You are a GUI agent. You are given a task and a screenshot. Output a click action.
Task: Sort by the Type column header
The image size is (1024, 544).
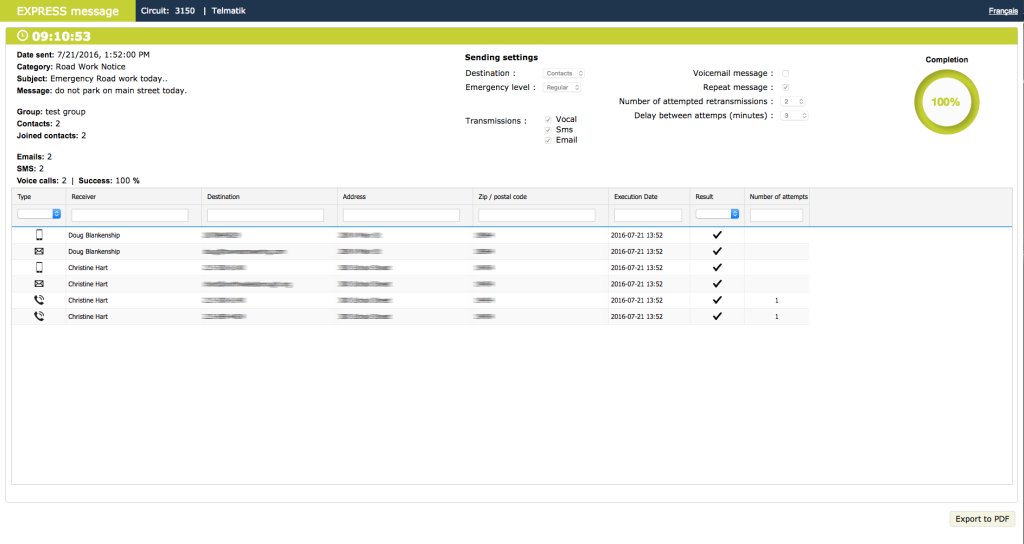coord(24,197)
